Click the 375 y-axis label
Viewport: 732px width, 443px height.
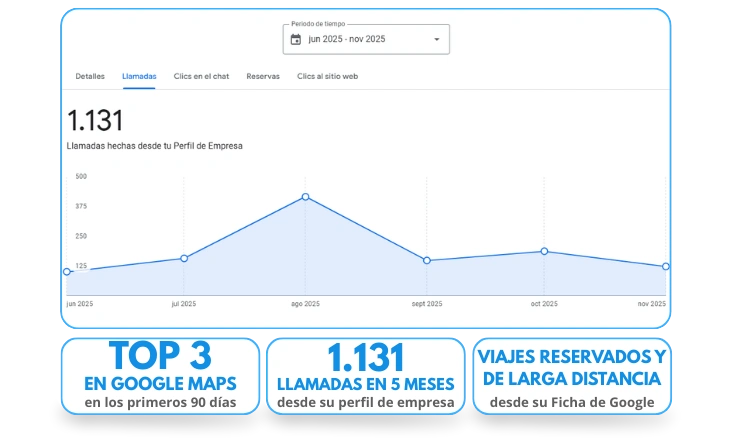click(x=81, y=206)
